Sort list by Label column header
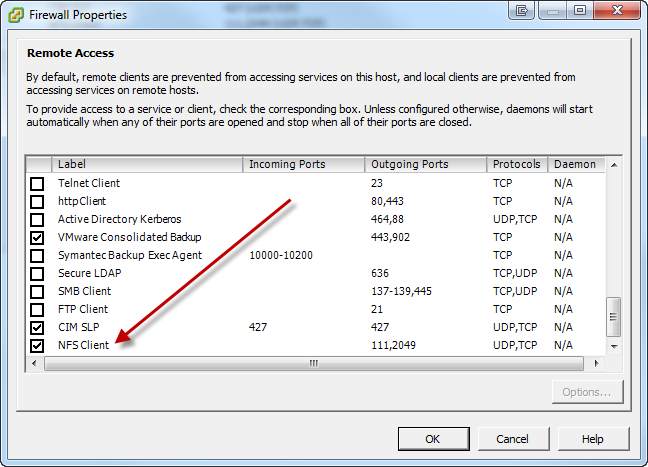 147,164
